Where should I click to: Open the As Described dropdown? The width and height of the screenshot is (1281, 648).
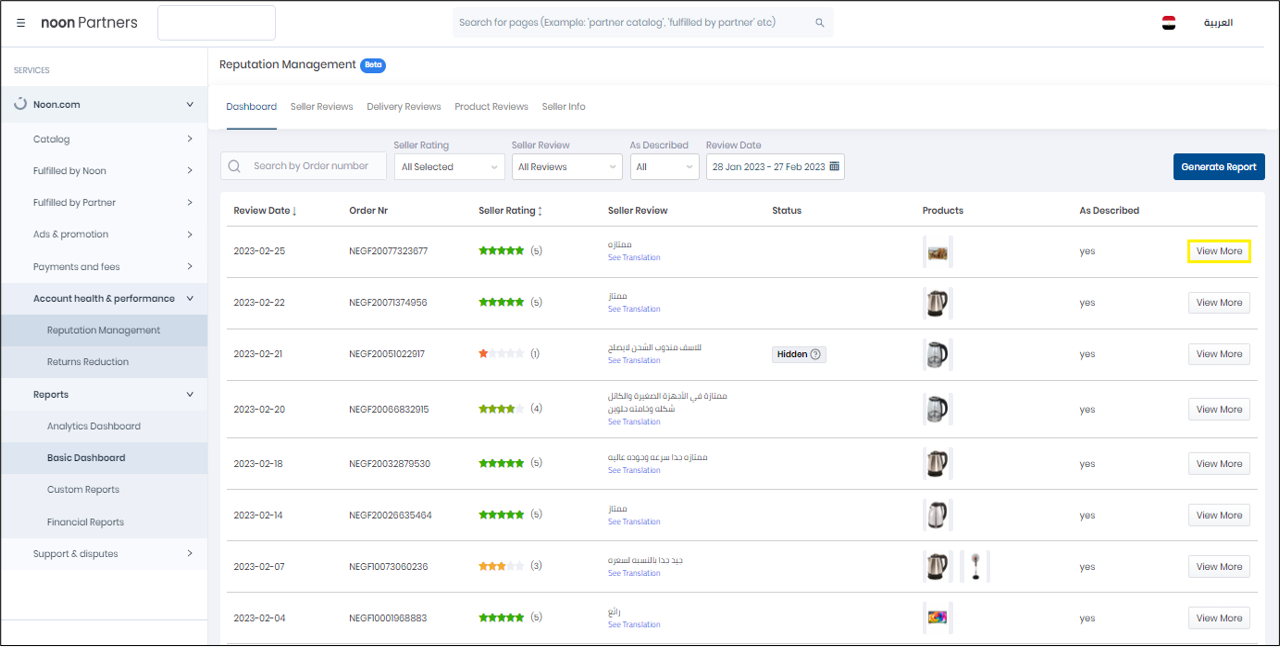663,167
